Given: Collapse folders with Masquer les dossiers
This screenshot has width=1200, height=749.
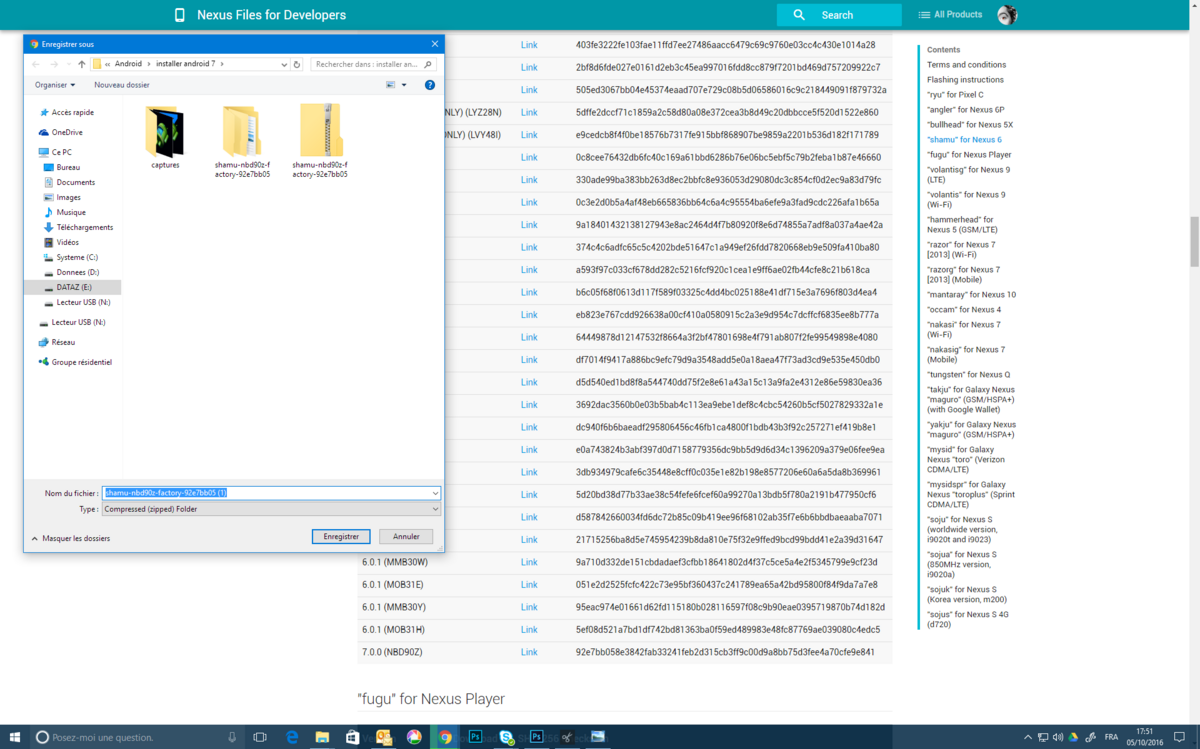Looking at the screenshot, I should 70,538.
